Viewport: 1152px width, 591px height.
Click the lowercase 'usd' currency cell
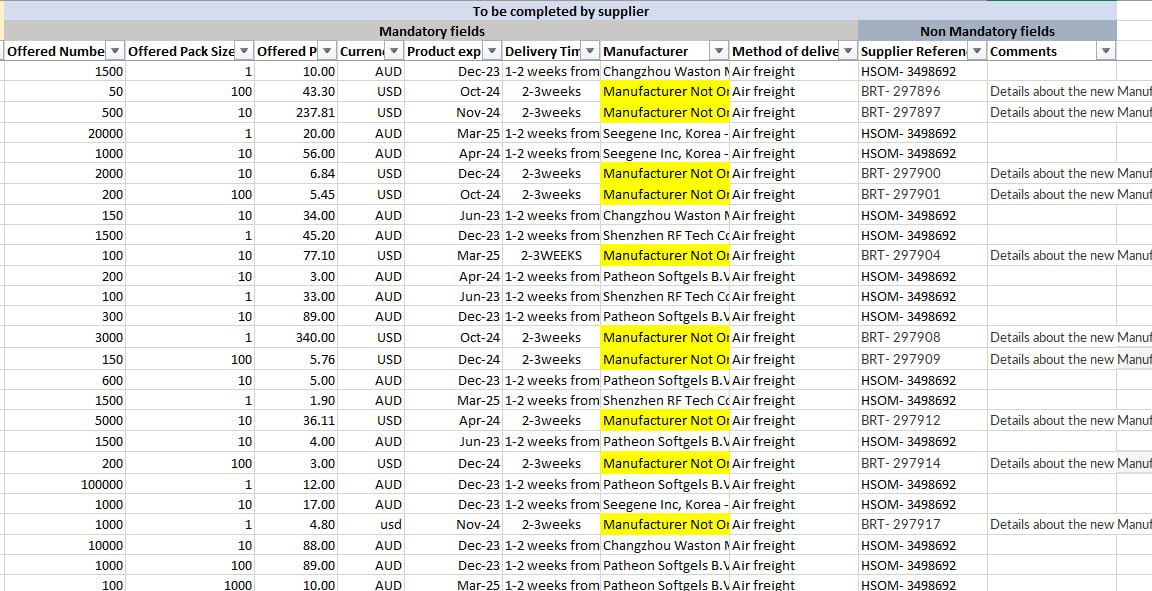(x=371, y=525)
